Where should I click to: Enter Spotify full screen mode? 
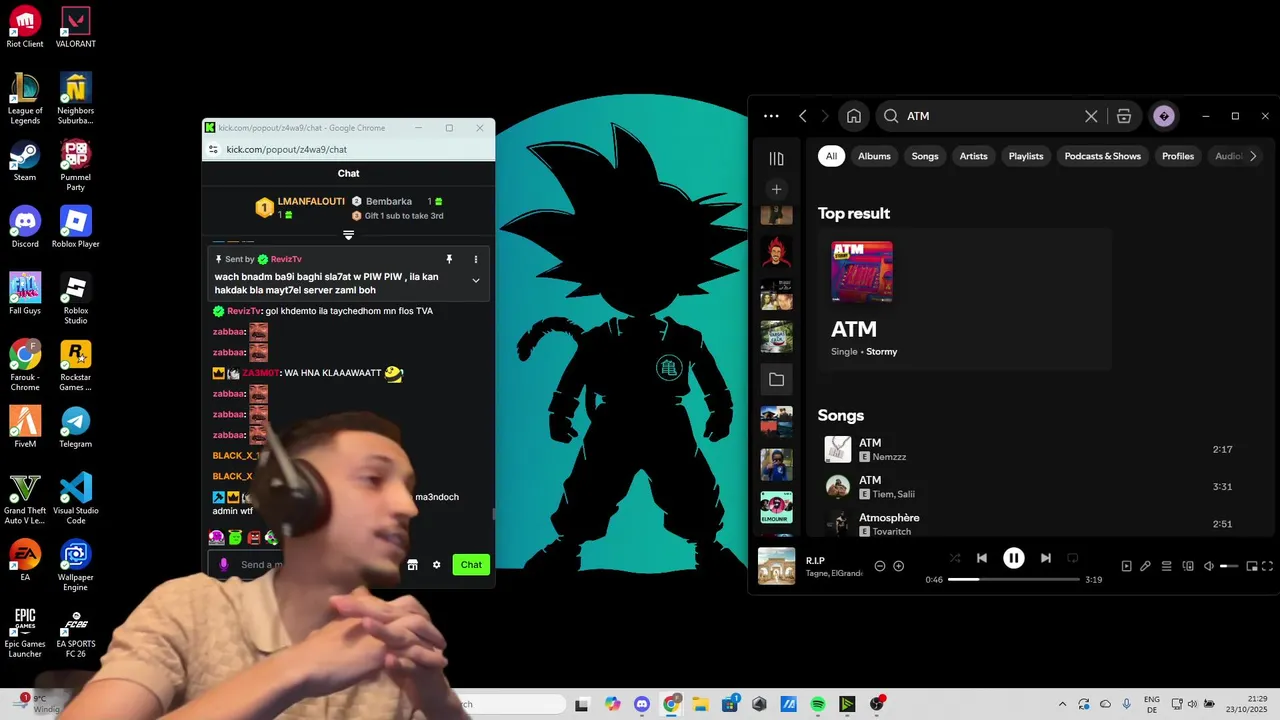pyautogui.click(x=1268, y=566)
